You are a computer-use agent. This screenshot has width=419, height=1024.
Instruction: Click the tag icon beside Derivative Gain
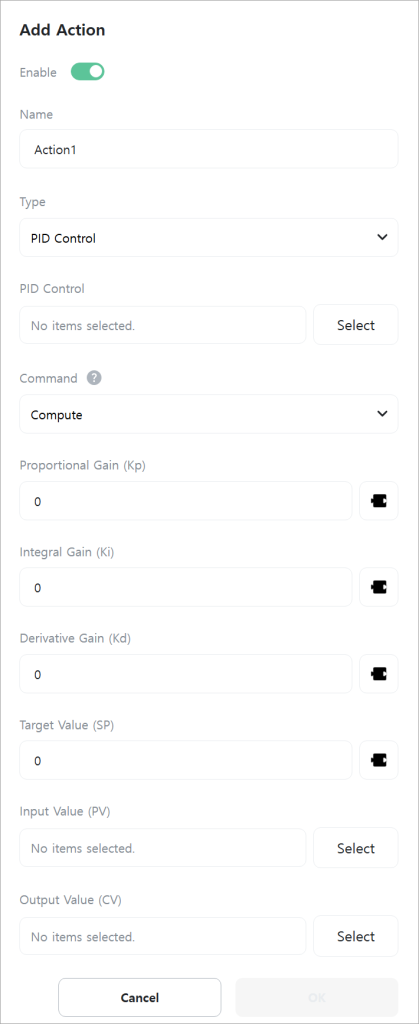click(x=379, y=674)
